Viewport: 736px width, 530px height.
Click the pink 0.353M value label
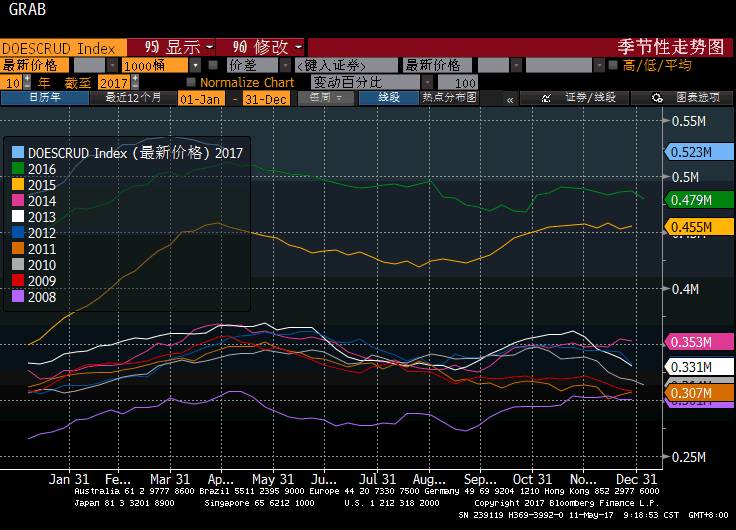(688, 342)
